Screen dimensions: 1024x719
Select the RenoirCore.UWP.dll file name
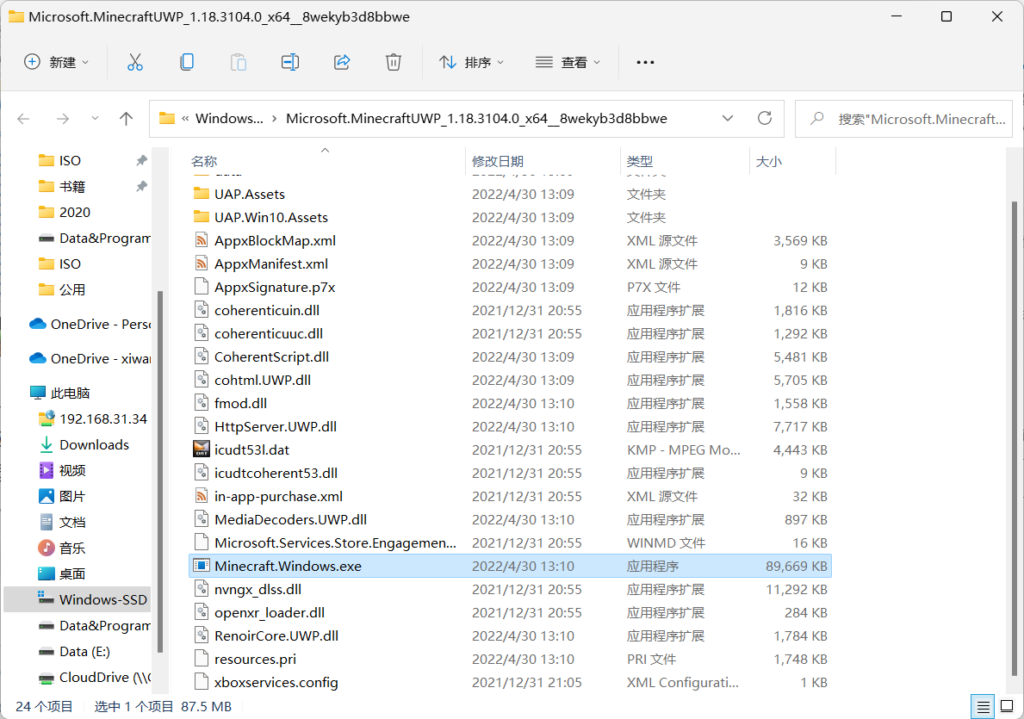(276, 636)
